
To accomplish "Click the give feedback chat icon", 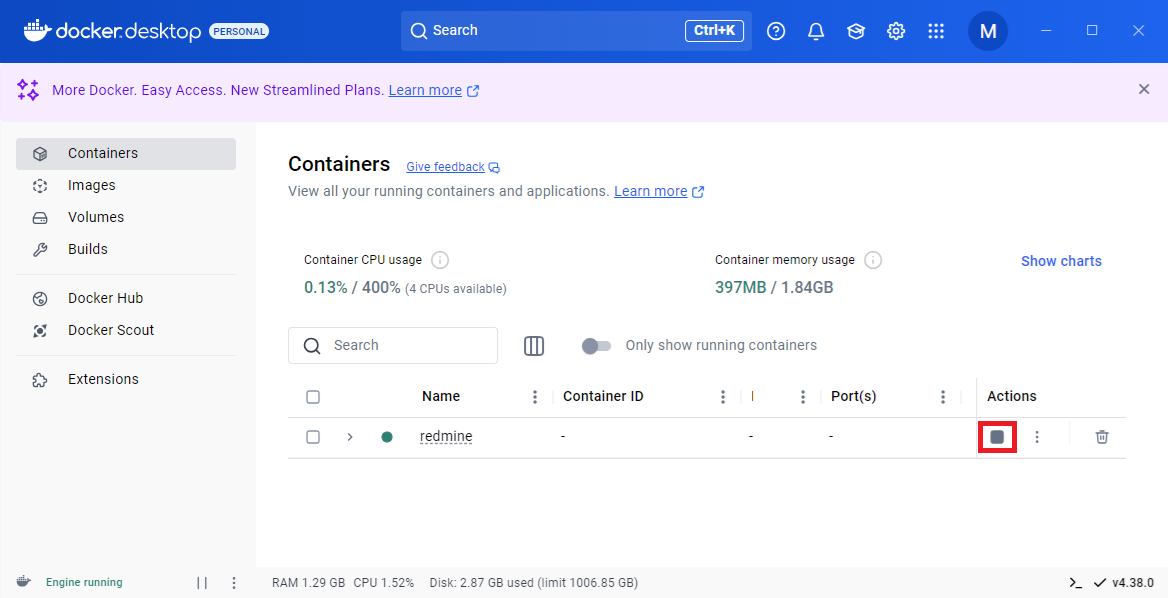I will coord(494,168).
